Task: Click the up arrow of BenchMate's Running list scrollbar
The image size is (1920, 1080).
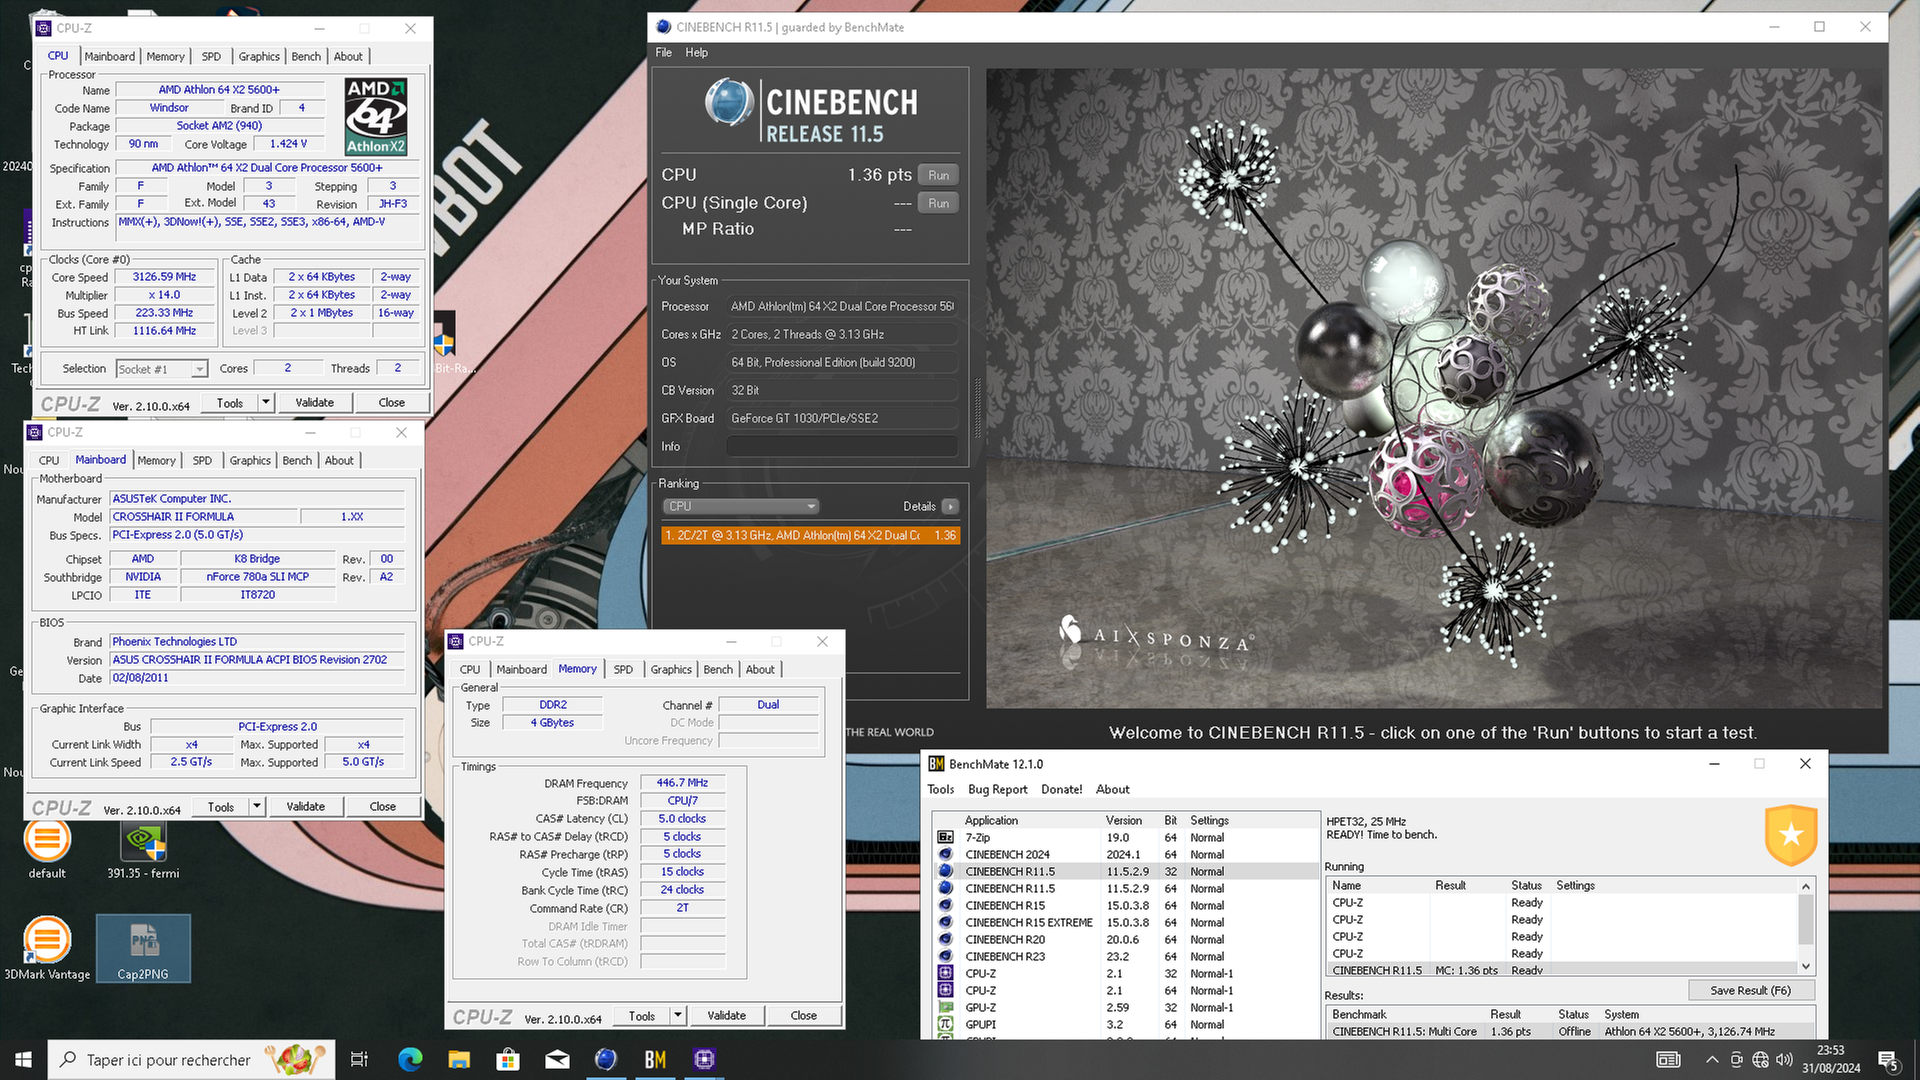Action: click(1806, 886)
